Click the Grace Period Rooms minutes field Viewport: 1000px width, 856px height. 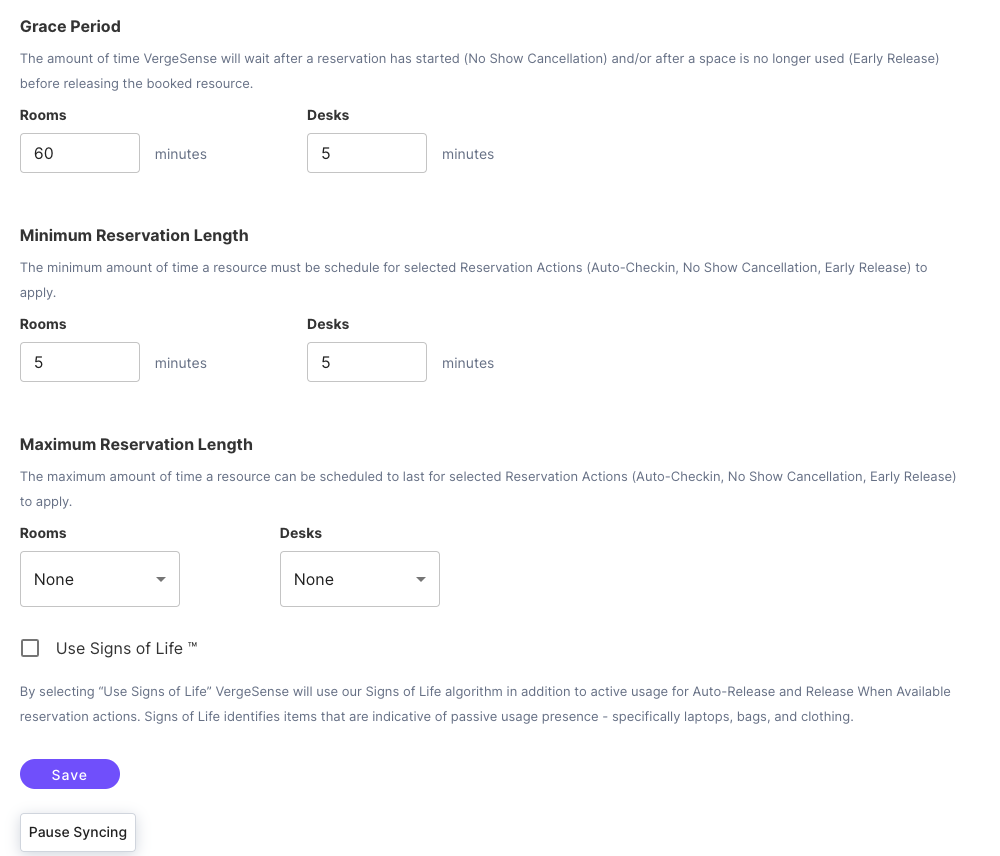tap(80, 153)
